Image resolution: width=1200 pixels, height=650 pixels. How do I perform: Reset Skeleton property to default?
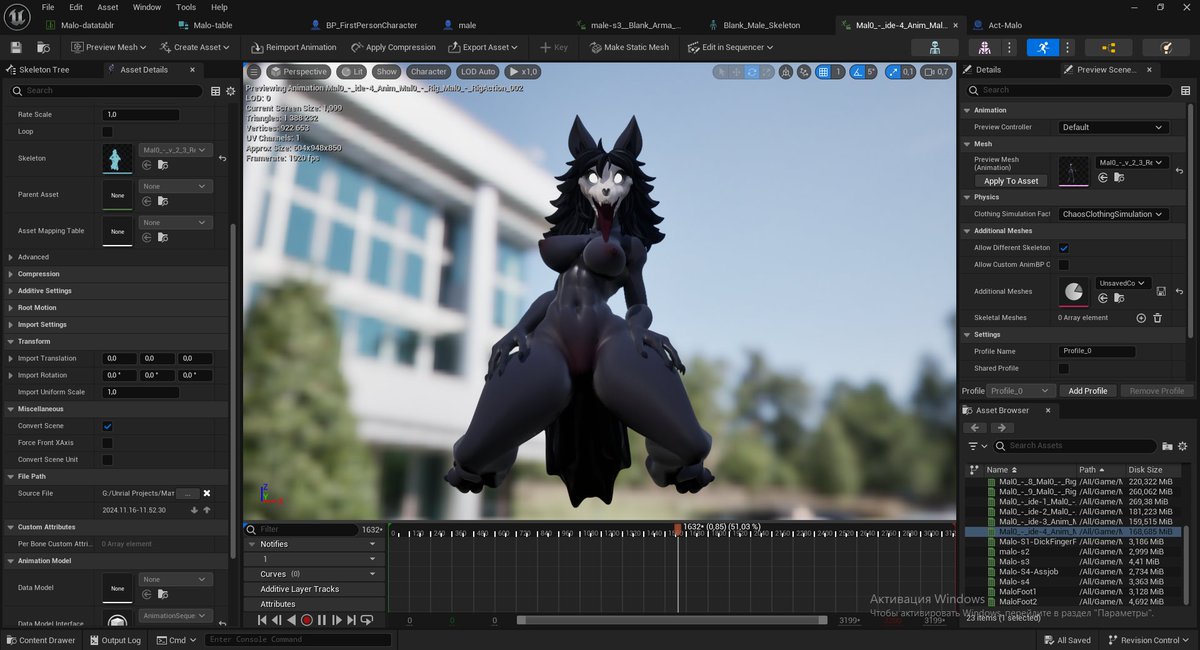222,158
